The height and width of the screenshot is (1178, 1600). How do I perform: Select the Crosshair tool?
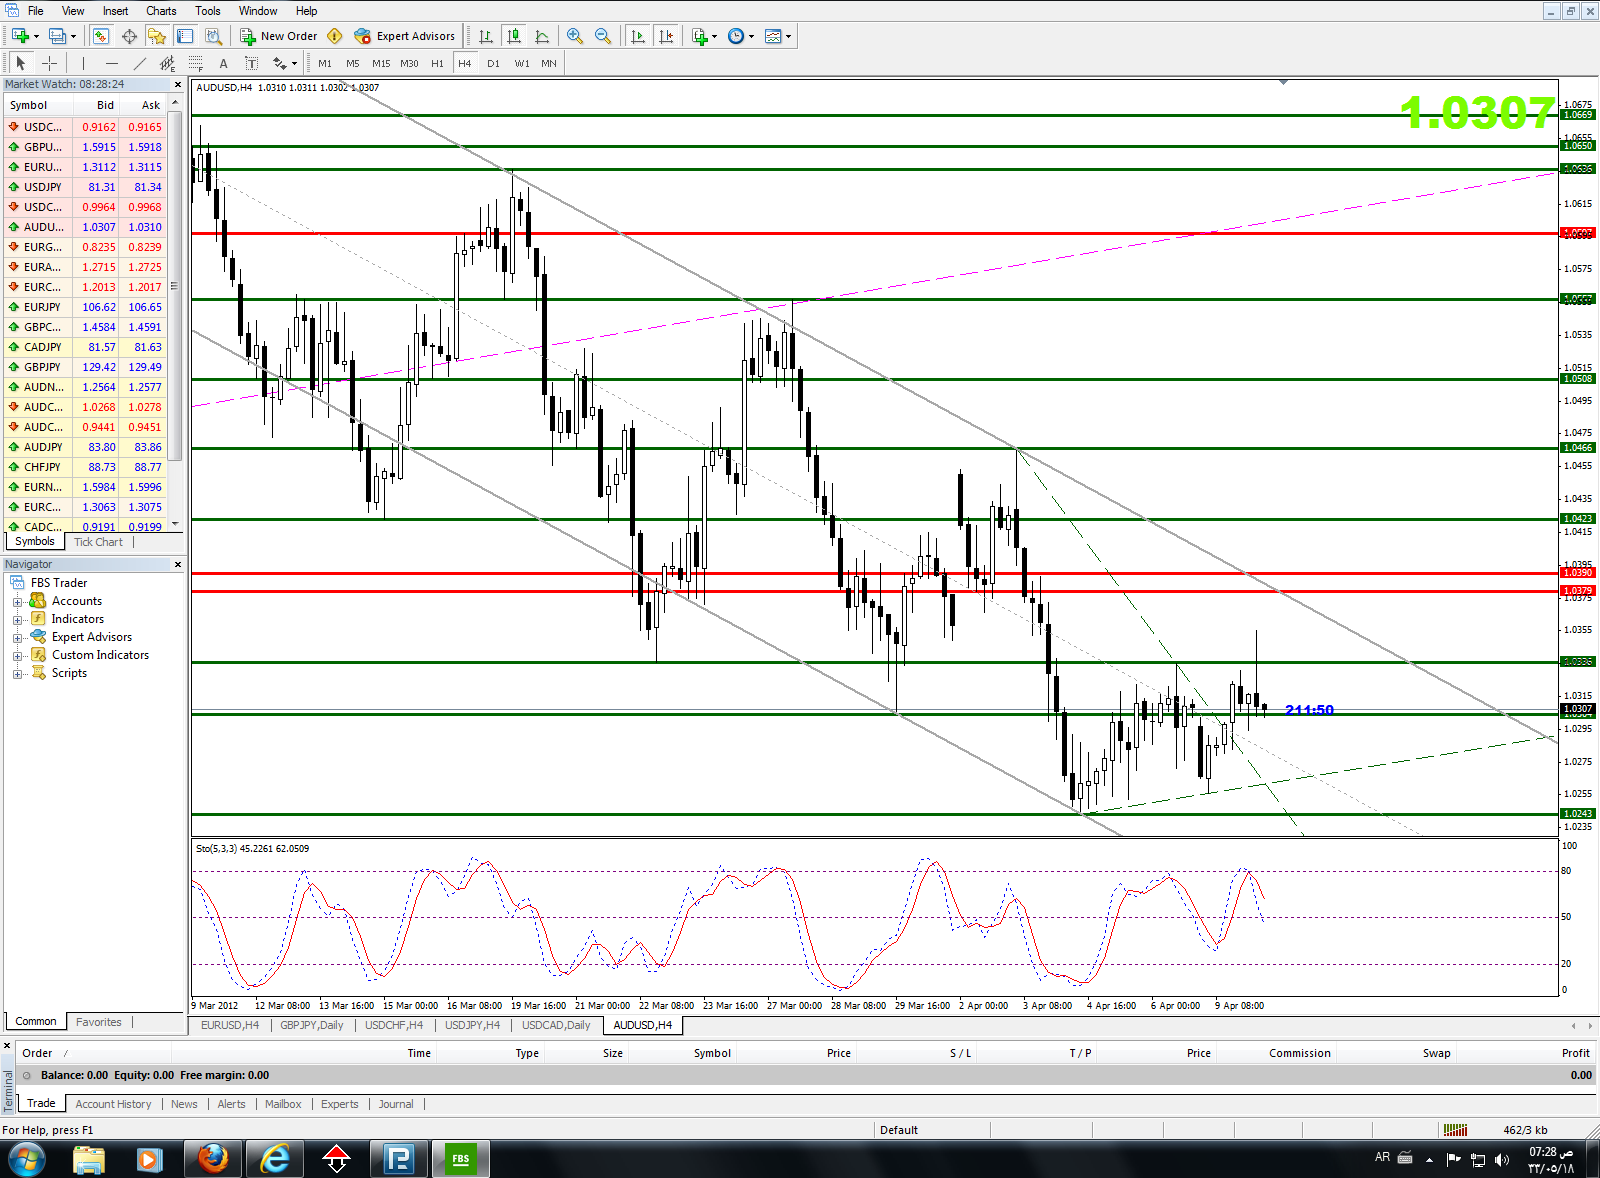coord(49,63)
